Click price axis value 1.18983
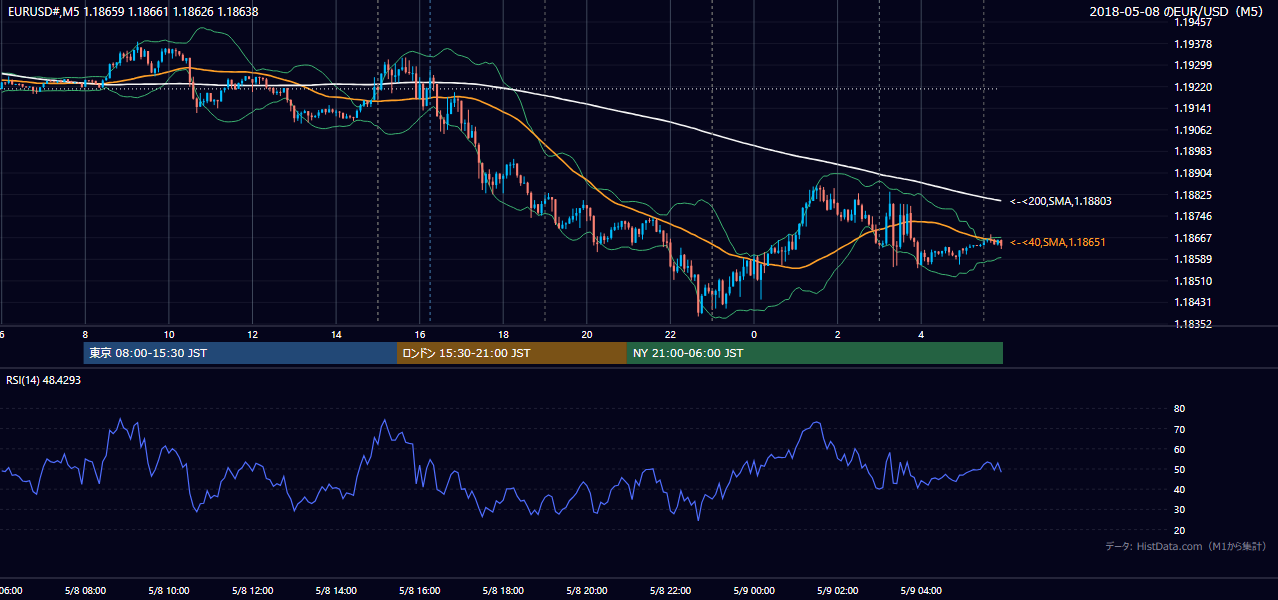1278x600 pixels. click(1192, 151)
